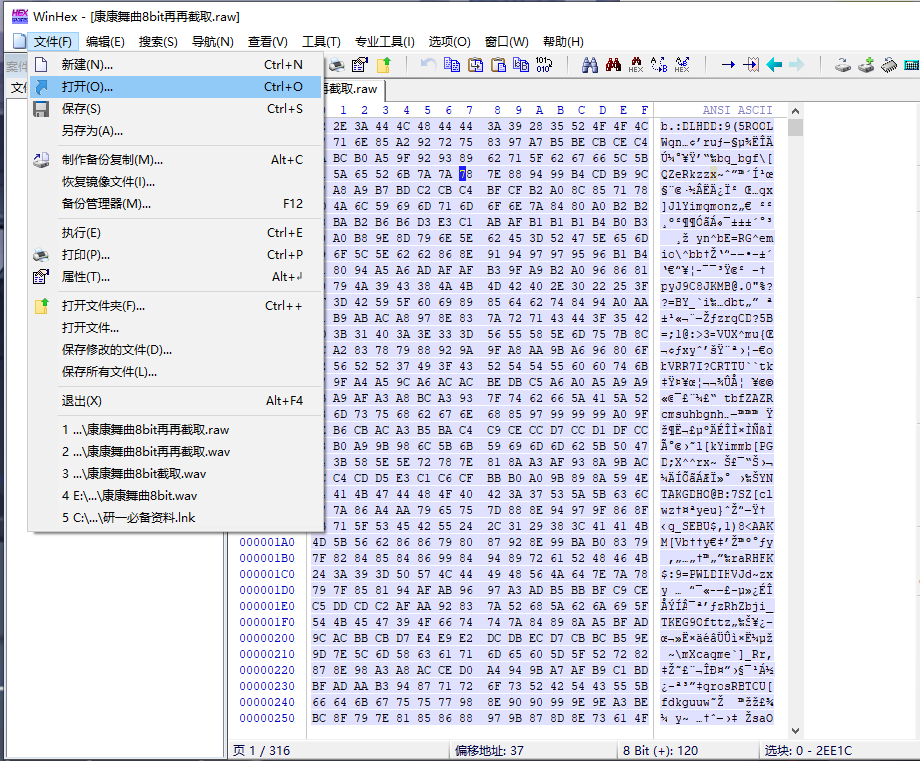Click the Clone Disk toolbar icon

coord(866,65)
